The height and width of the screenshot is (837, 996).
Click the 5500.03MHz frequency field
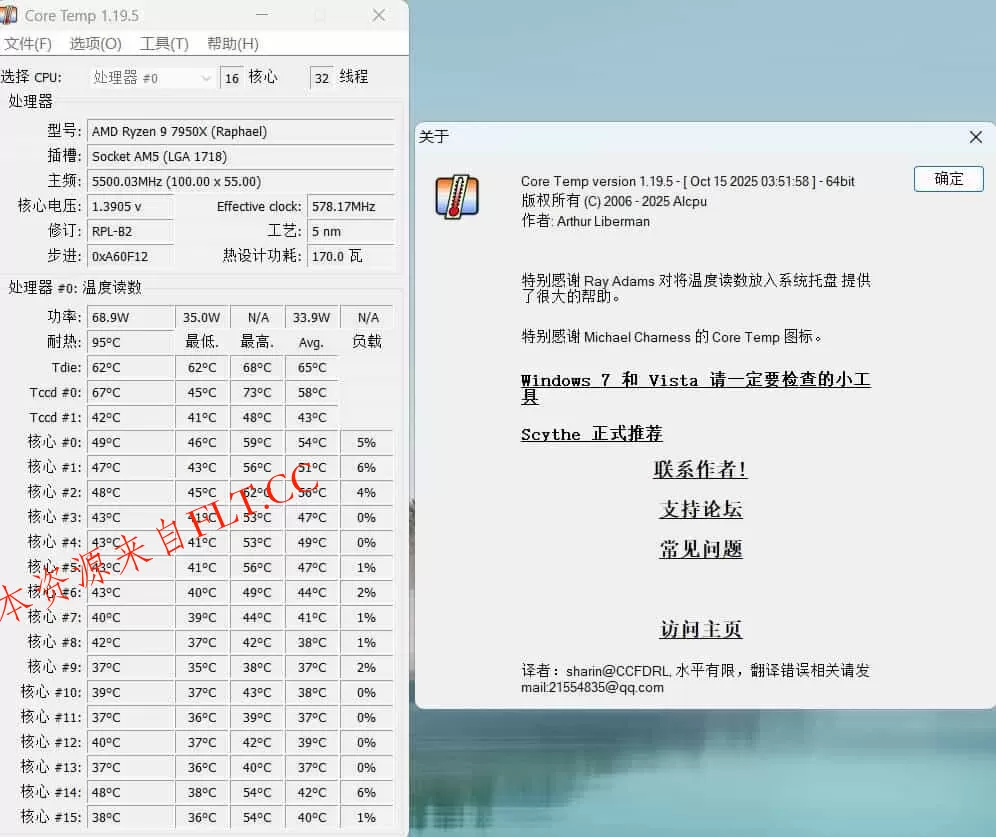click(x=240, y=182)
